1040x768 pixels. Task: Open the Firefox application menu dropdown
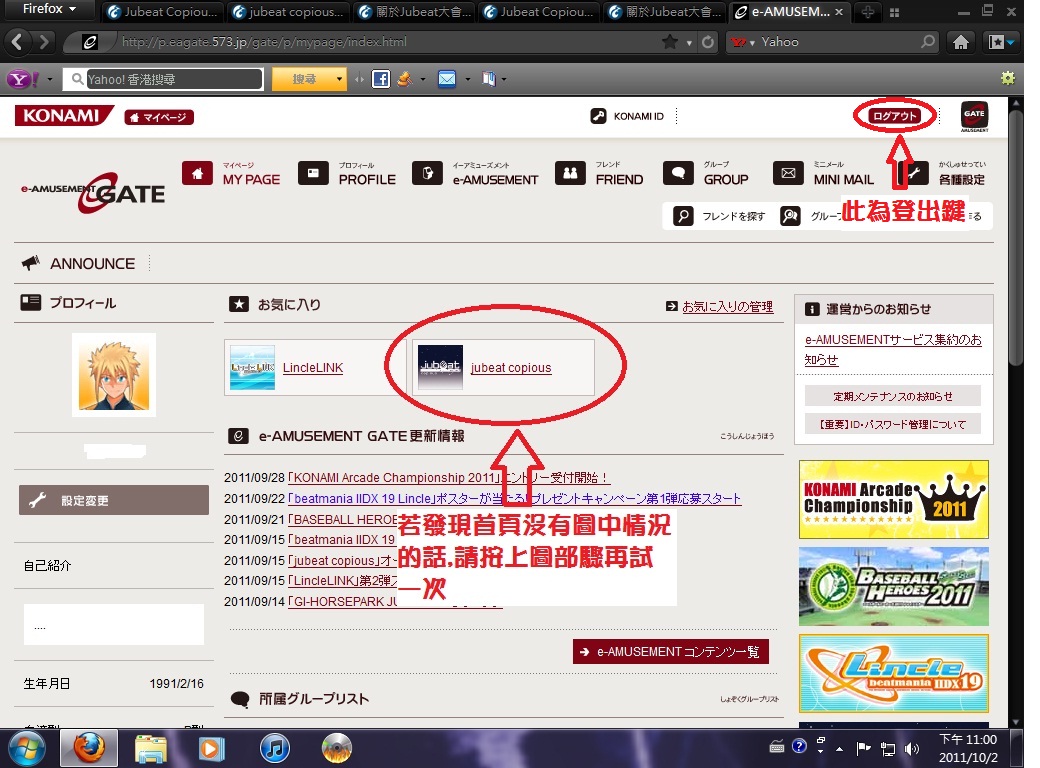pyautogui.click(x=50, y=10)
